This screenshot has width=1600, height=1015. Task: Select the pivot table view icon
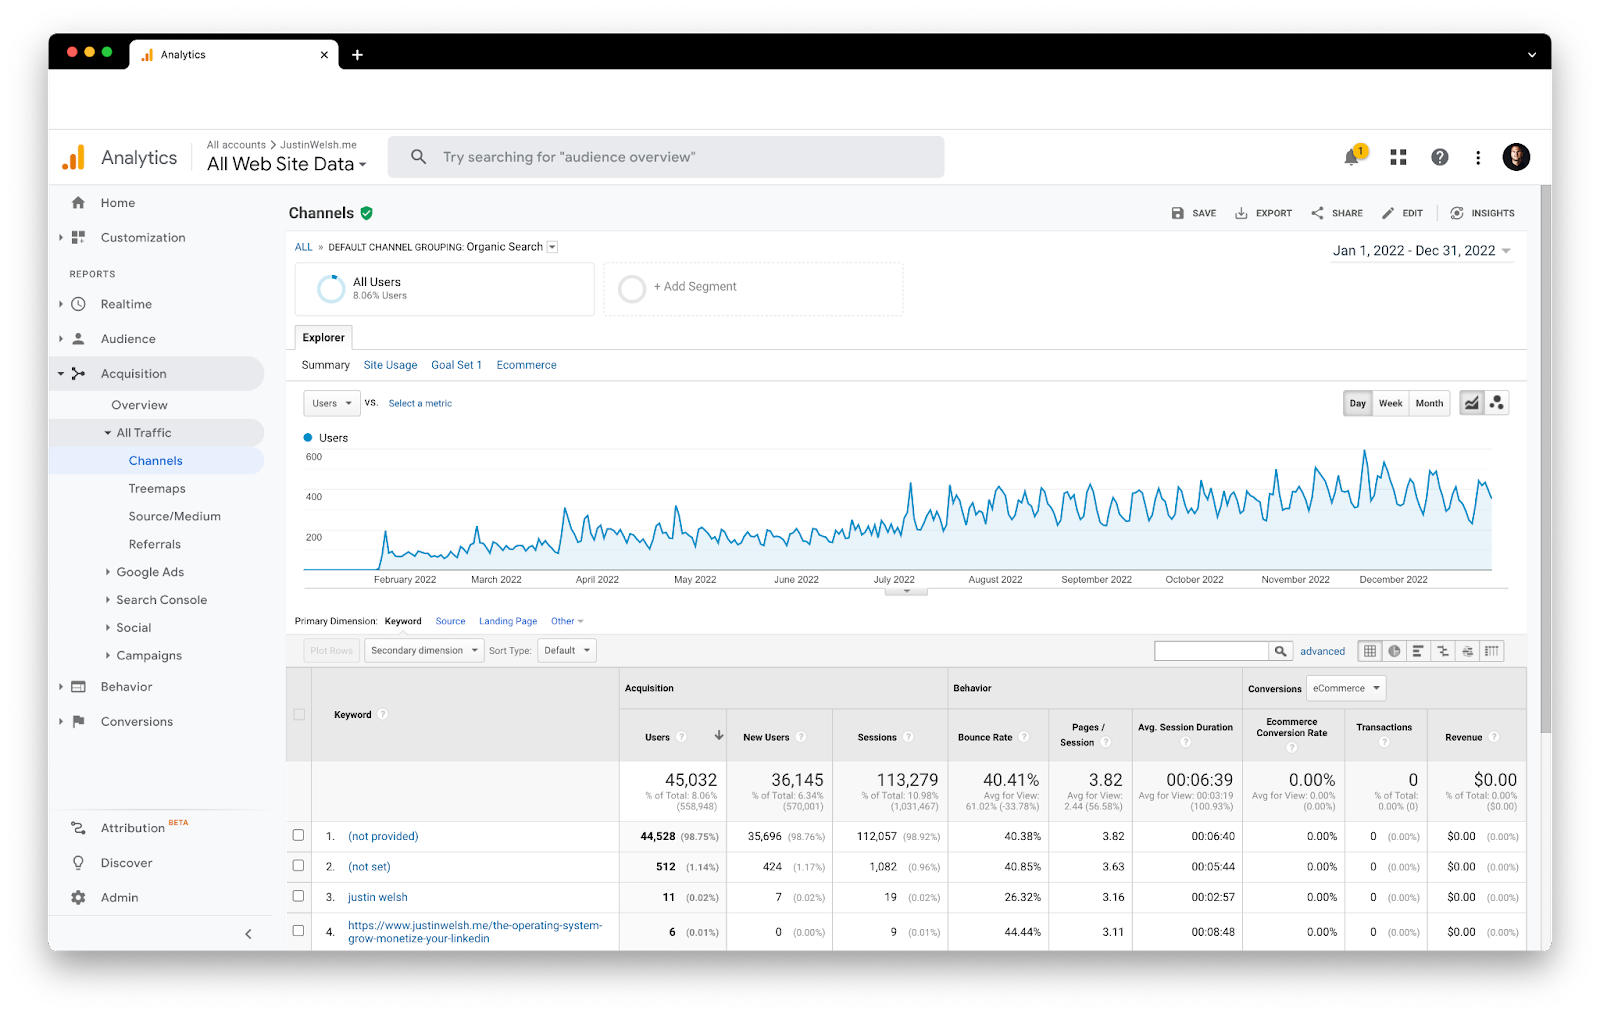[x=1491, y=651]
